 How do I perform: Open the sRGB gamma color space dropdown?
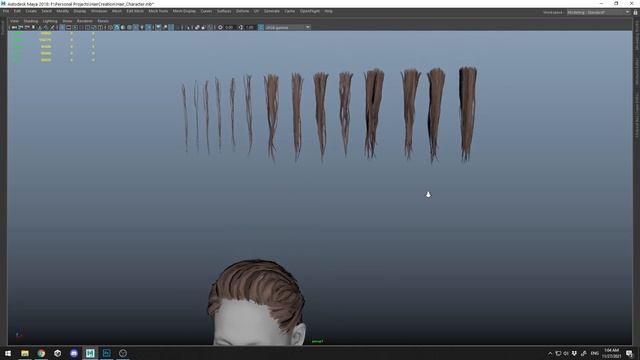[288, 27]
